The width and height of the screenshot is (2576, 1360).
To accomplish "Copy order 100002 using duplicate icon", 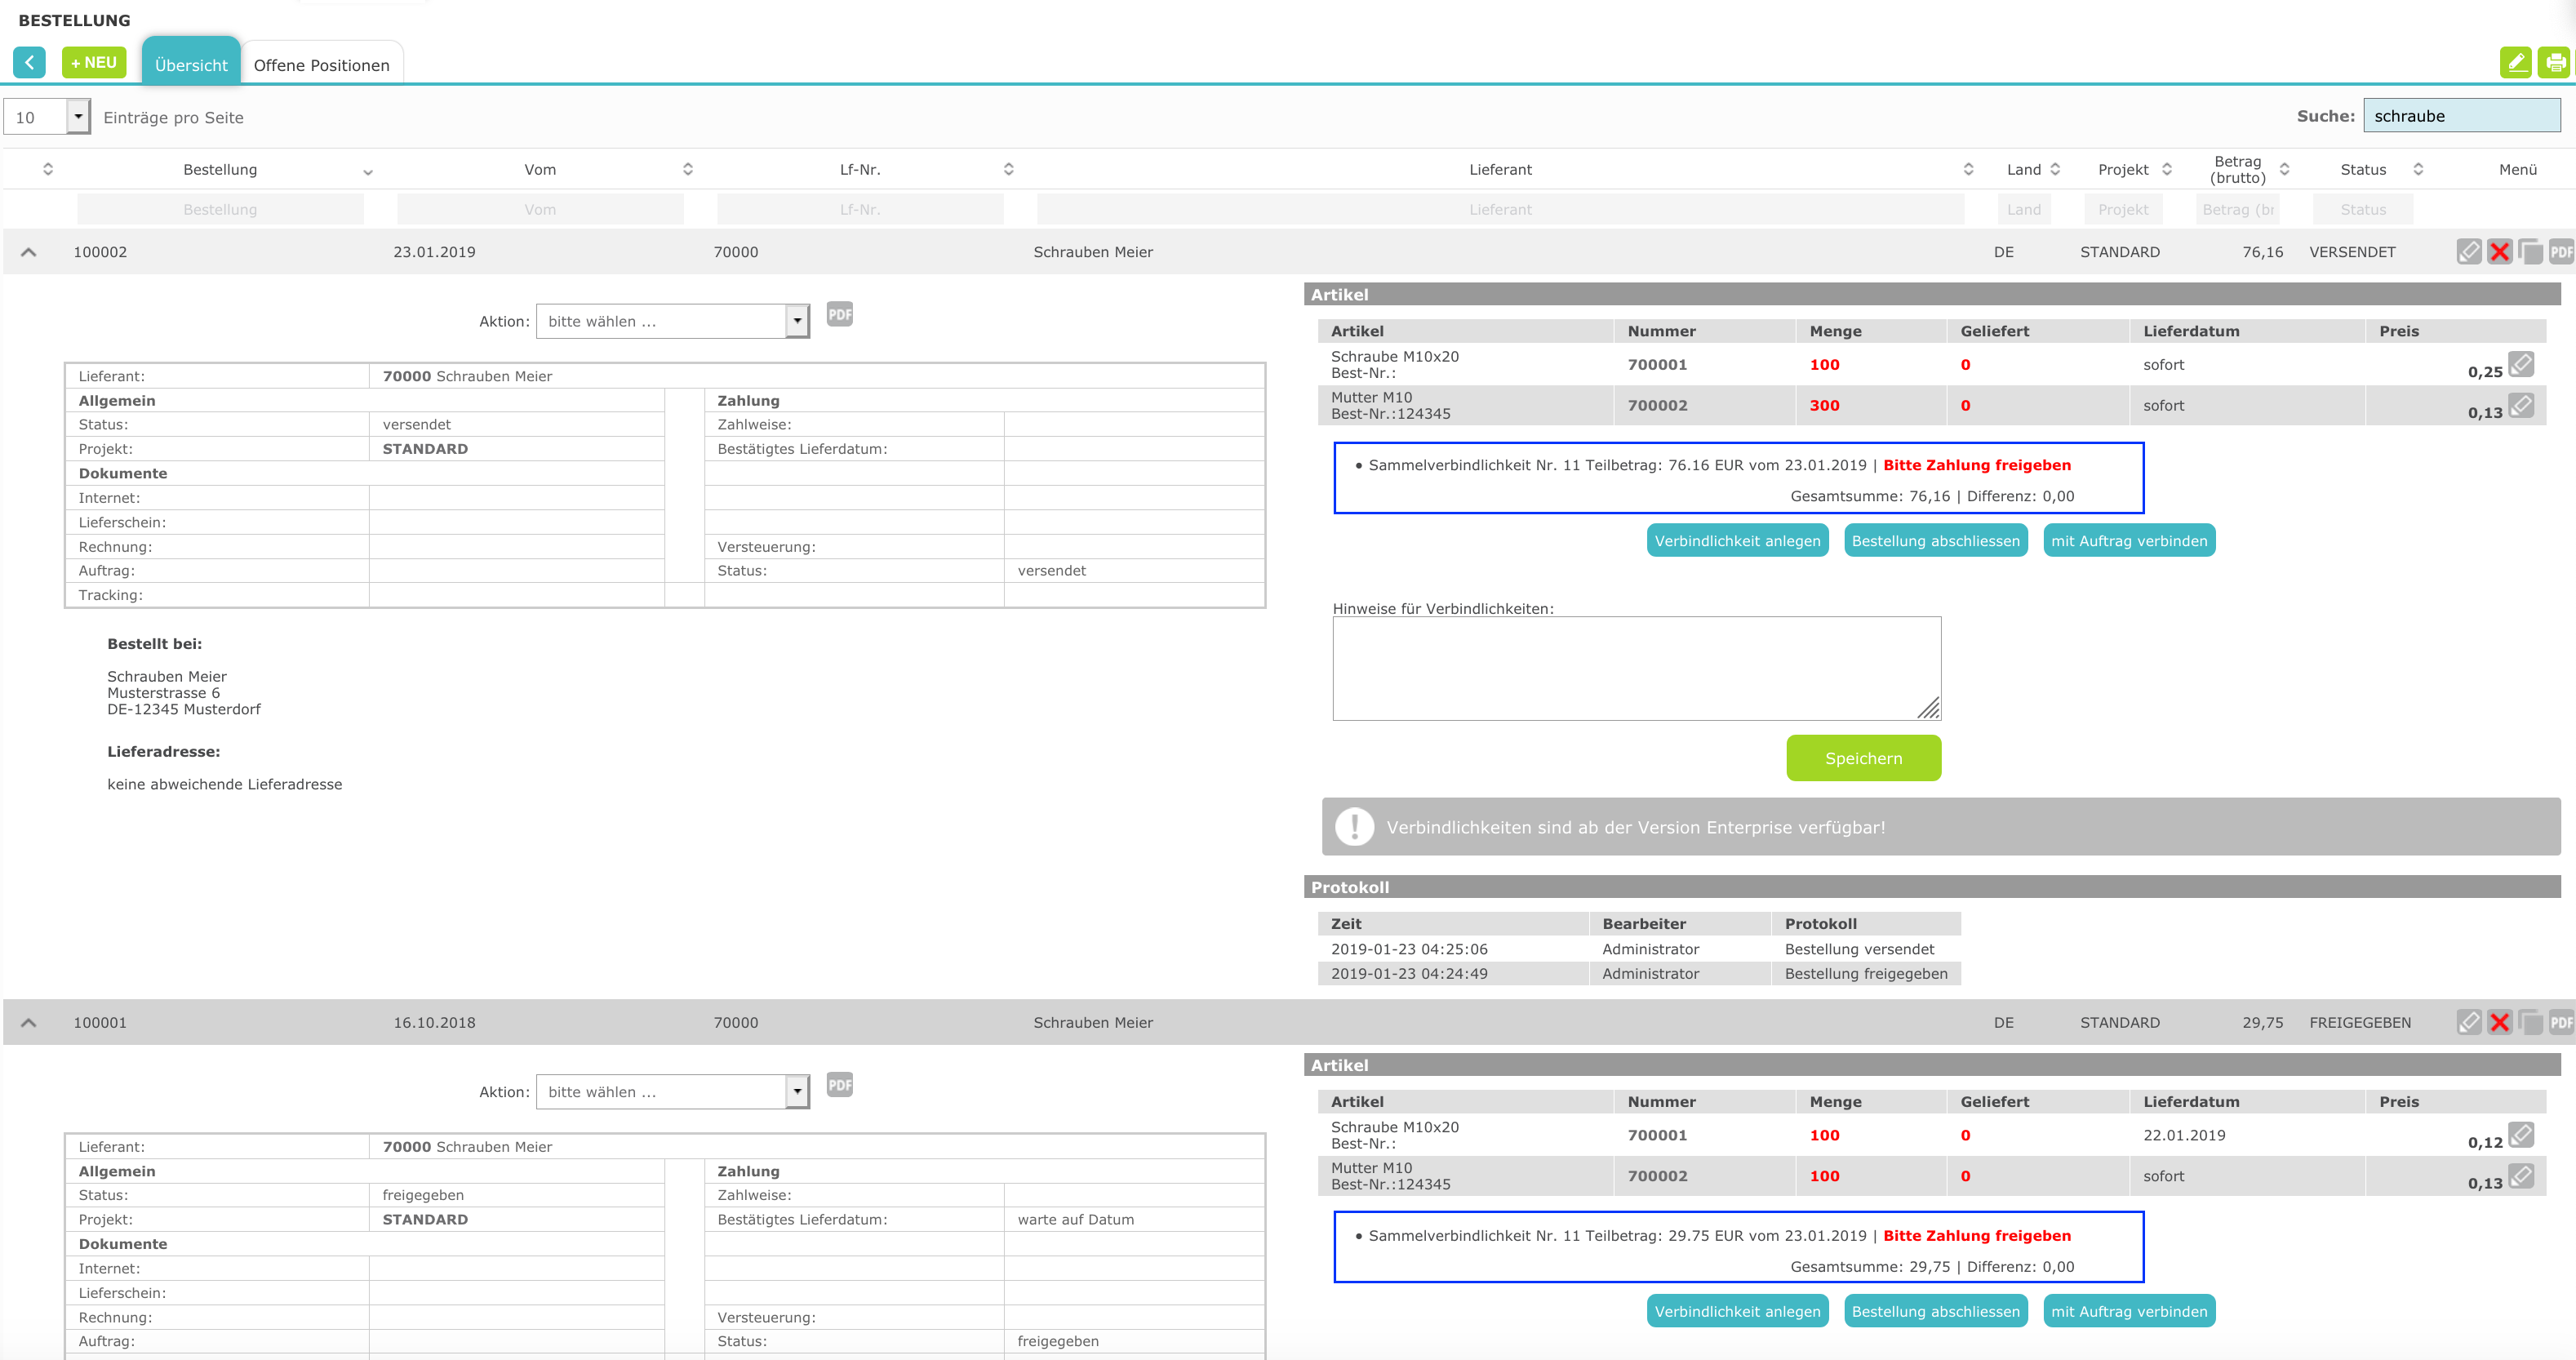I will pyautogui.click(x=2530, y=252).
